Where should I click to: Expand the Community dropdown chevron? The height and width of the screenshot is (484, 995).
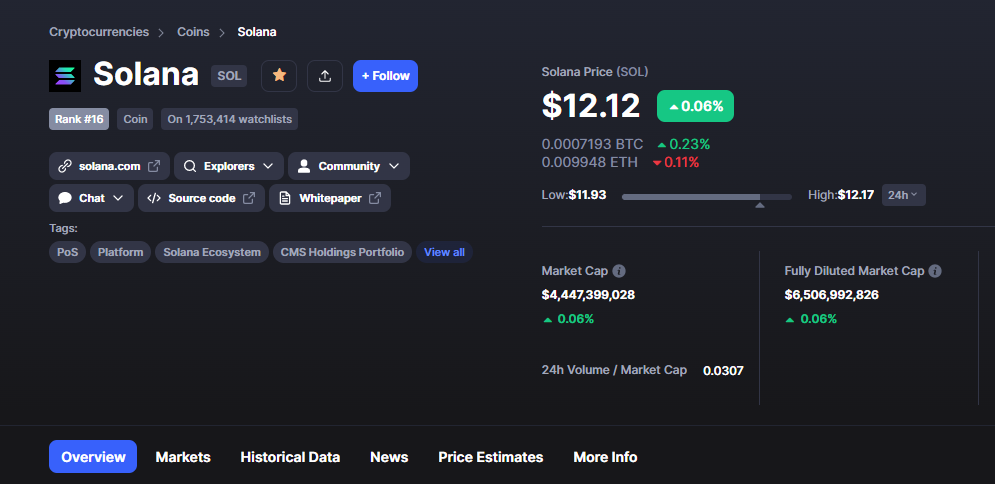[x=394, y=166]
